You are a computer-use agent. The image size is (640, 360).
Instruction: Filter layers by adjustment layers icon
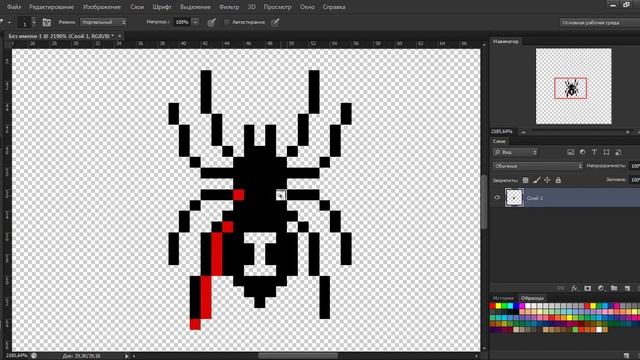(582, 152)
